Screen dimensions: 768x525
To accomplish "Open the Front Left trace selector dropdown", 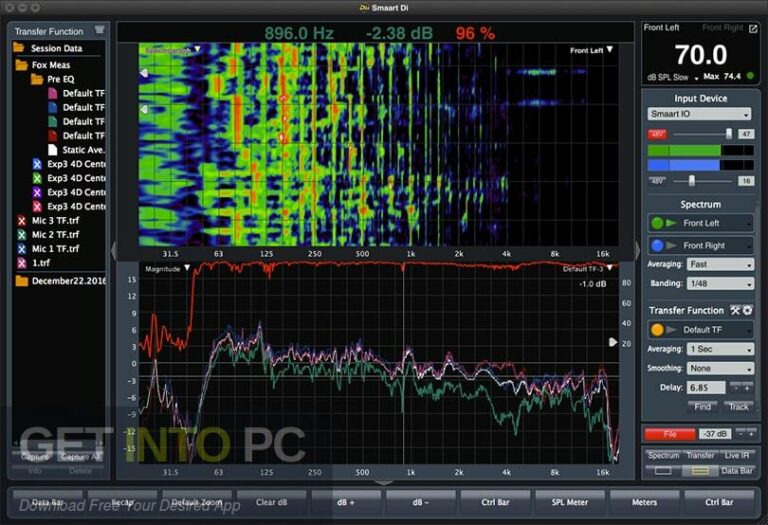I will point(610,49).
